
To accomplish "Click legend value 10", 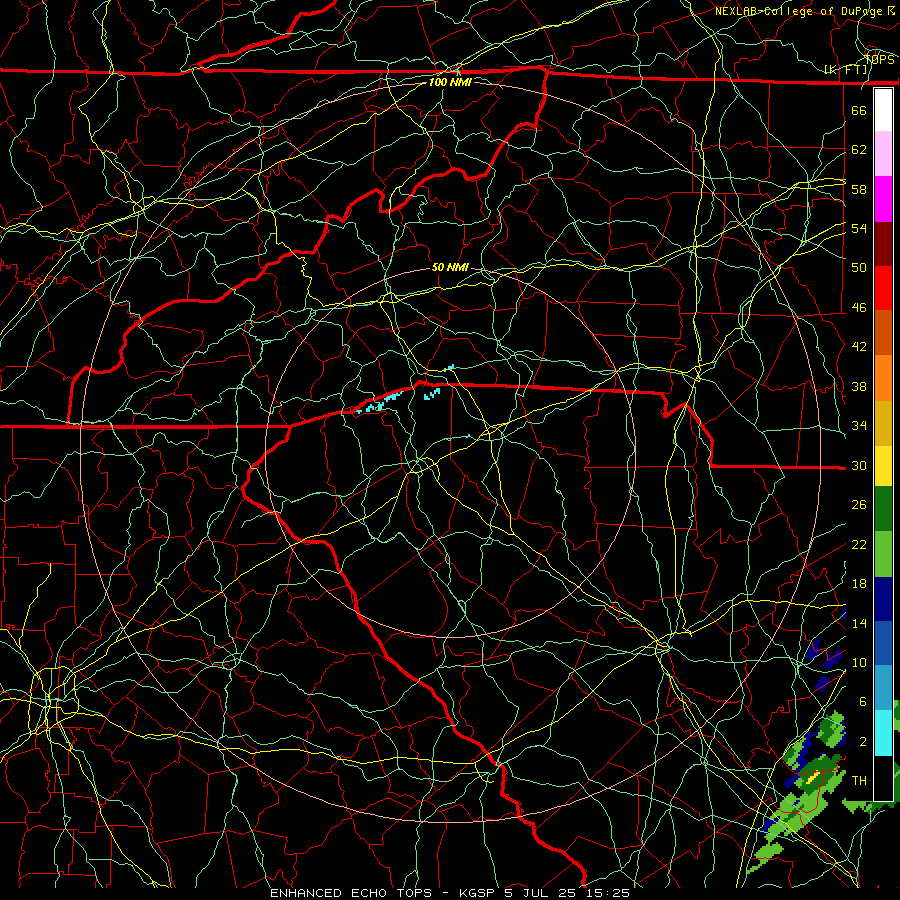I will (859, 663).
